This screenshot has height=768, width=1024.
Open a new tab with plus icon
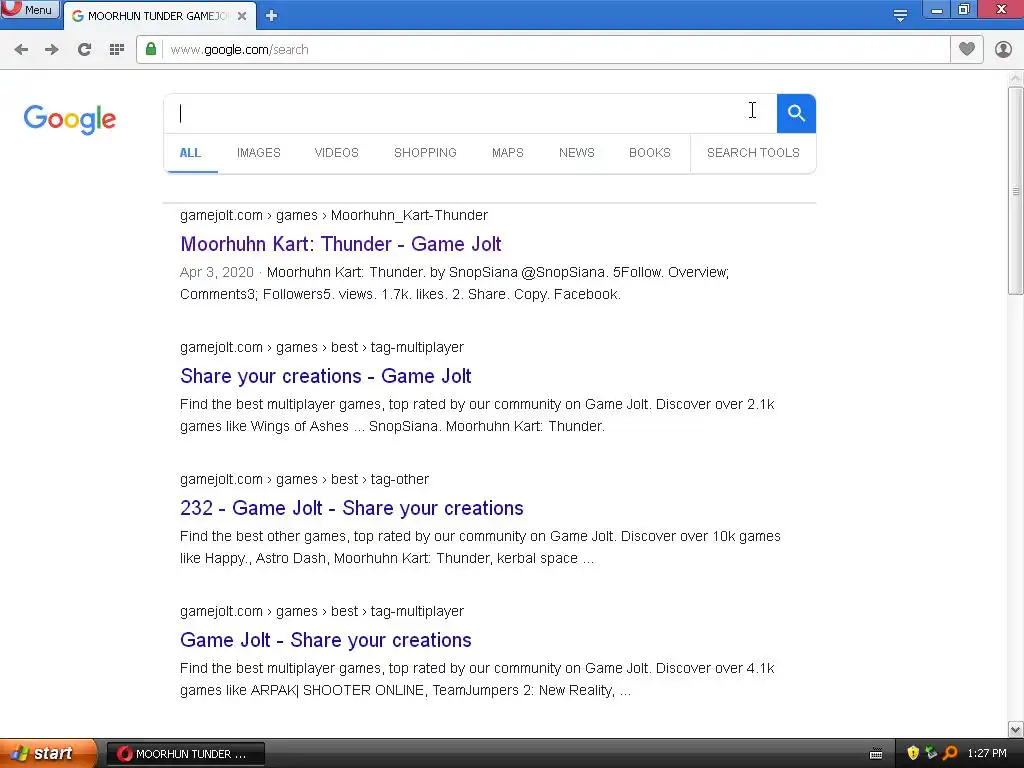tap(272, 16)
